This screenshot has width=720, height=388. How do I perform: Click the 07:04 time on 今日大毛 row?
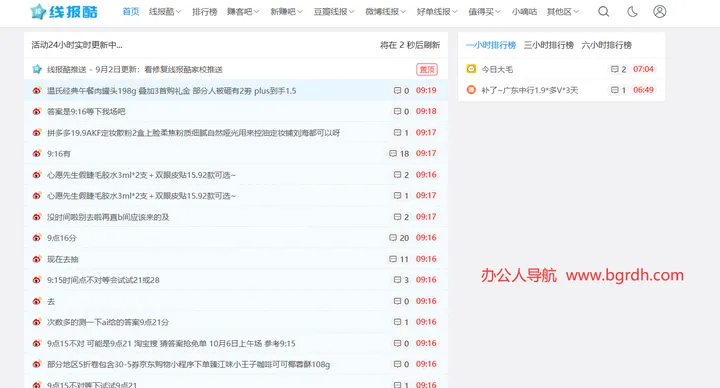tap(643, 69)
